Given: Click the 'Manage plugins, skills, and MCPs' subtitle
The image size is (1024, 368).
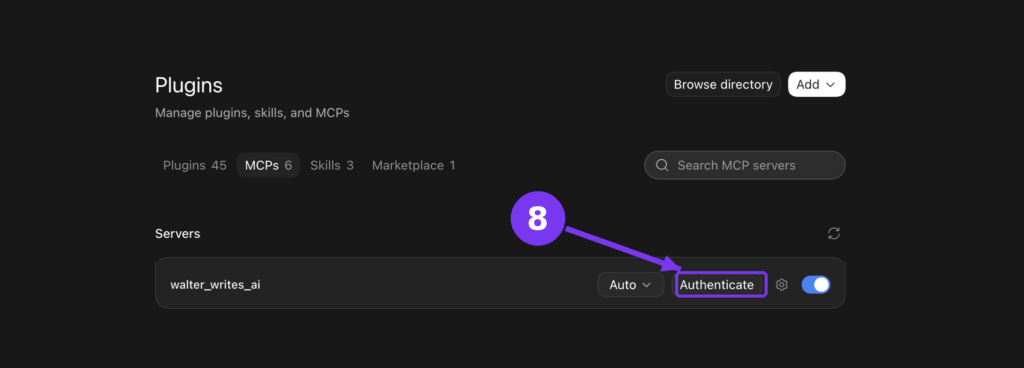Looking at the screenshot, I should coord(252,113).
